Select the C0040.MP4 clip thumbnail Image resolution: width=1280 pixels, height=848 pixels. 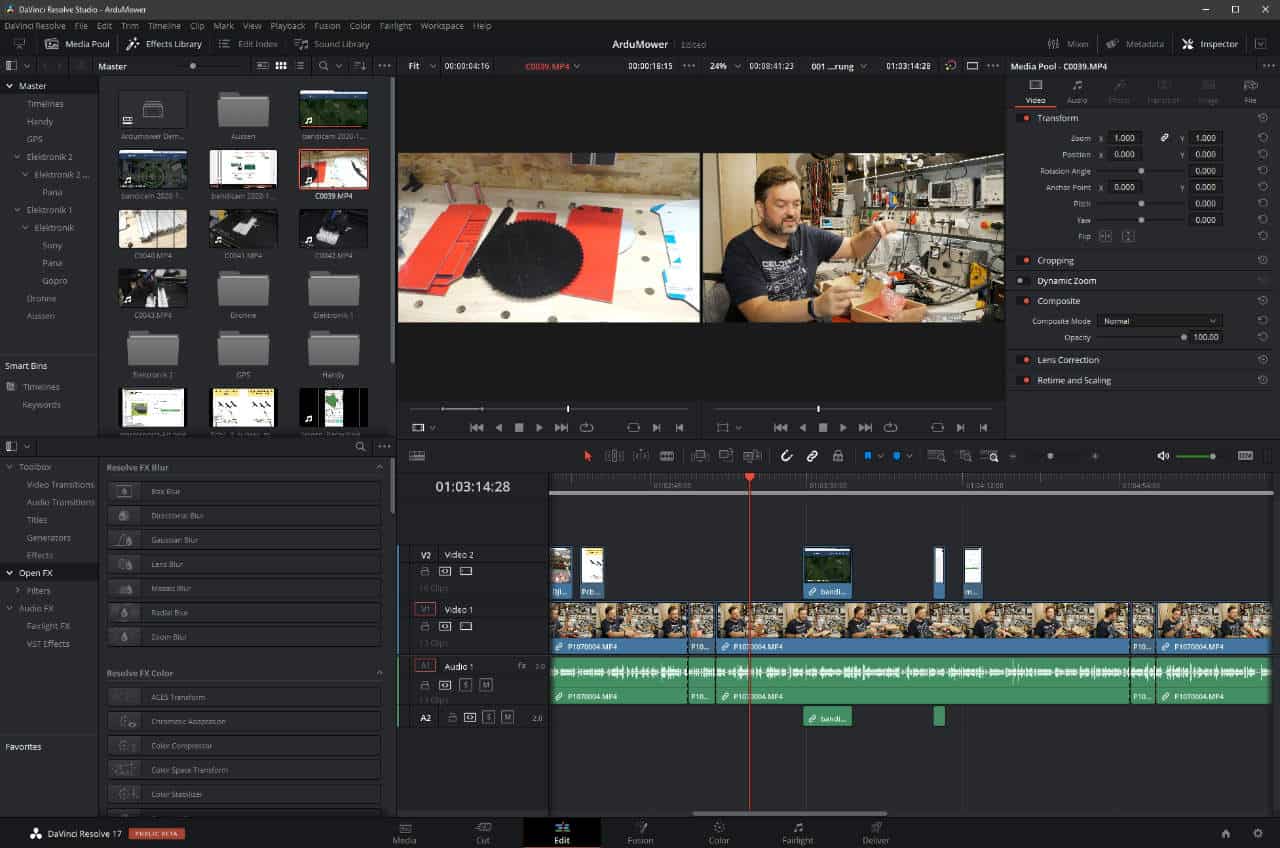pyautogui.click(x=153, y=230)
